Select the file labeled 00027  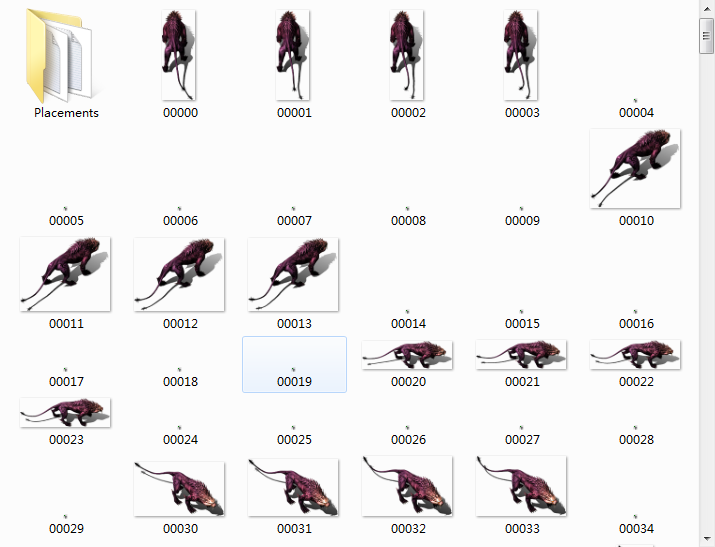pos(523,439)
